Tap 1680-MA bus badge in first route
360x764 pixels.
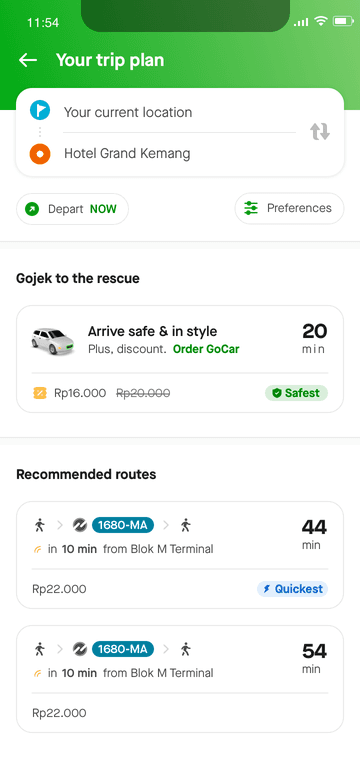tap(123, 525)
